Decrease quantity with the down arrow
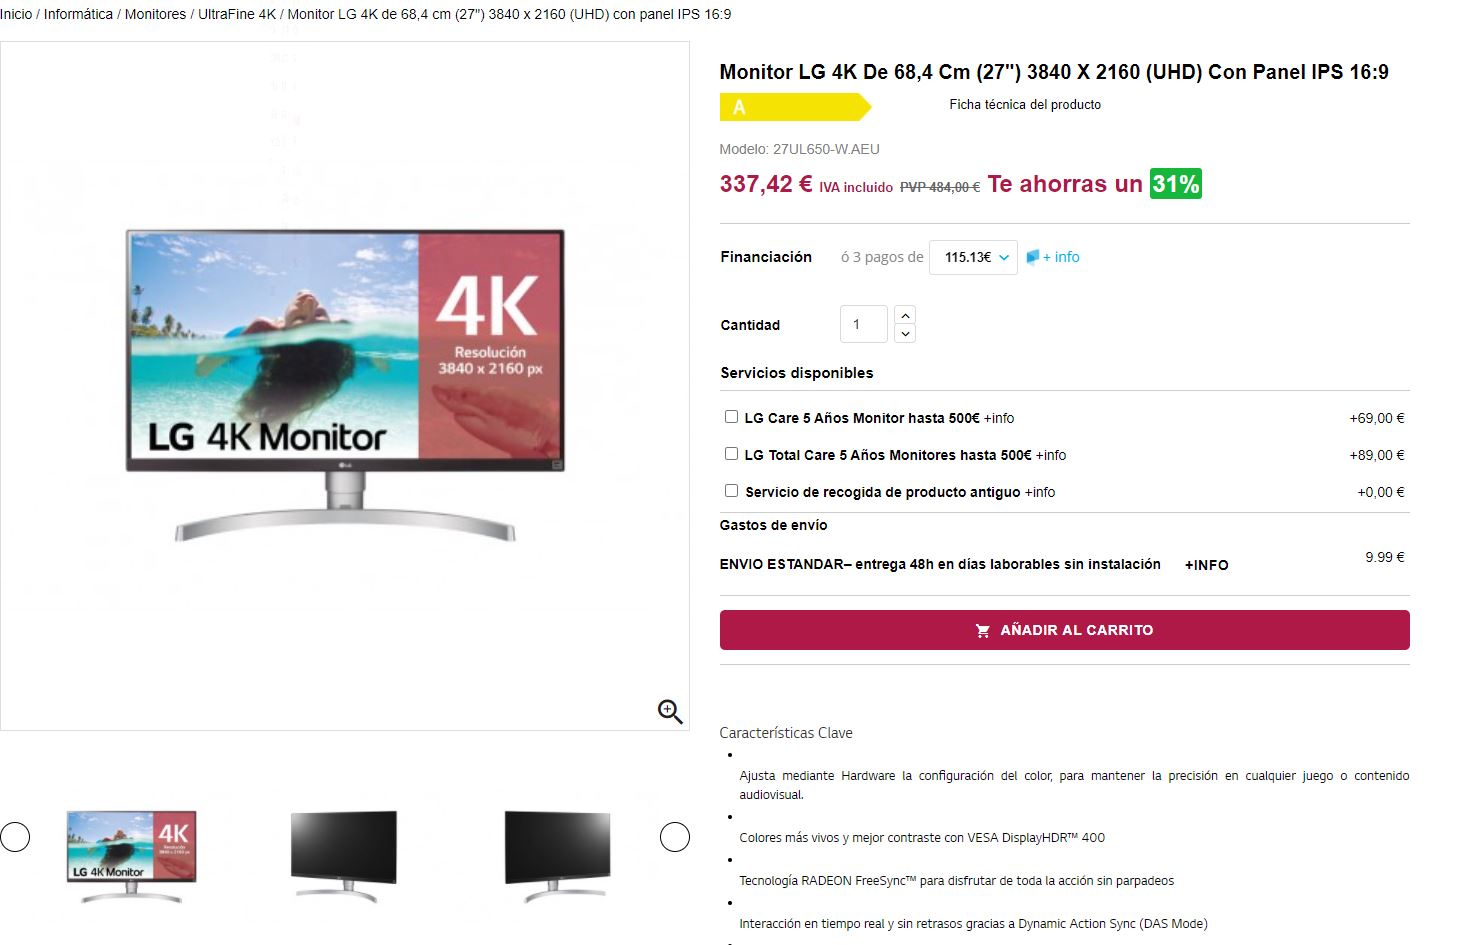1472x945 pixels. point(905,334)
